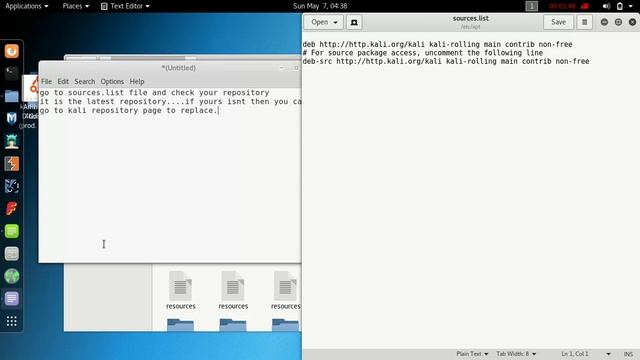Open the Options menu in the Untitled window

[112, 82]
